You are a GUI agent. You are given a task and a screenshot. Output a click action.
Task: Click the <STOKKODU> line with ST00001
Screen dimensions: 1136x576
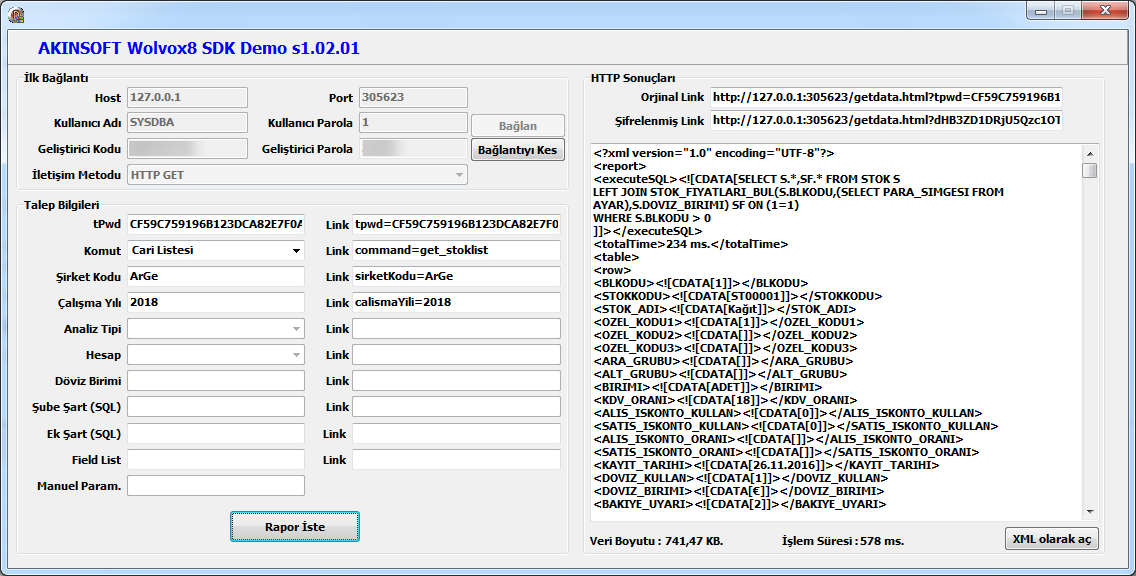738,296
